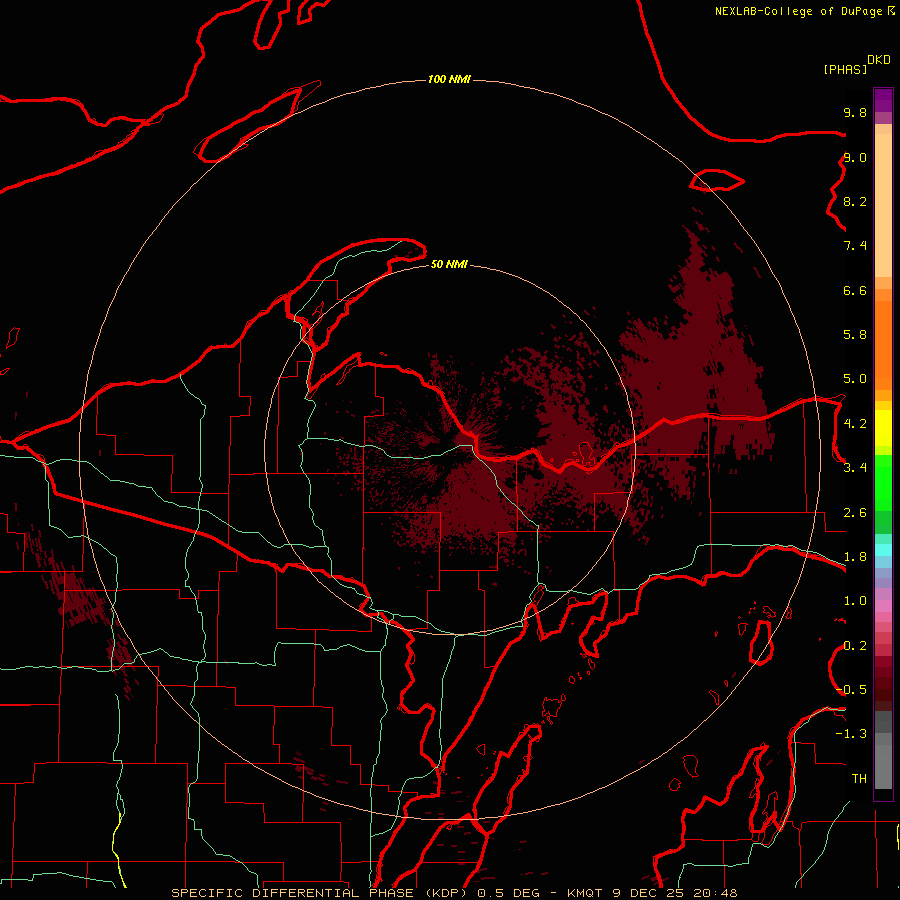Viewport: 900px width, 900px height.
Task: Click the 4.2 value on the color scale
Action: pos(855,424)
